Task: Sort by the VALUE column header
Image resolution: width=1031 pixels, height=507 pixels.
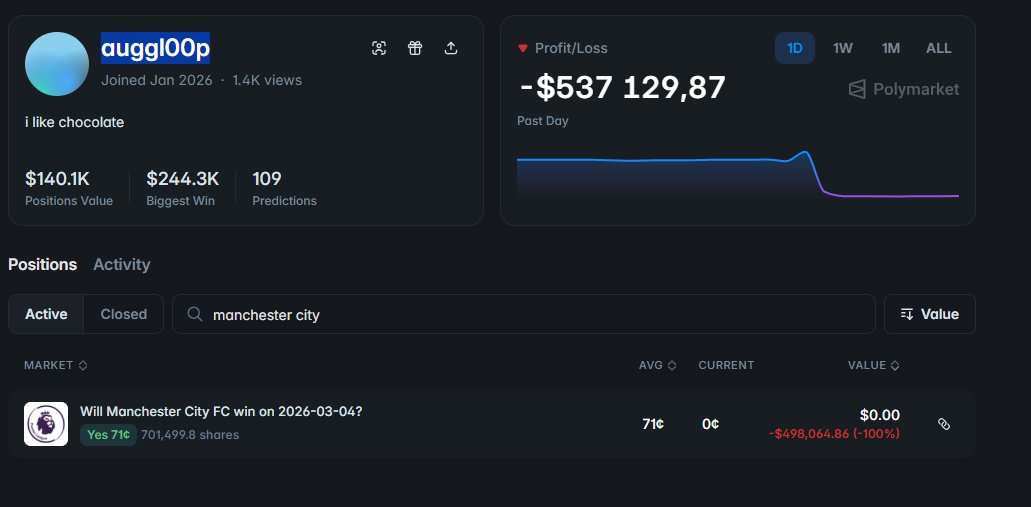Action: (874, 365)
